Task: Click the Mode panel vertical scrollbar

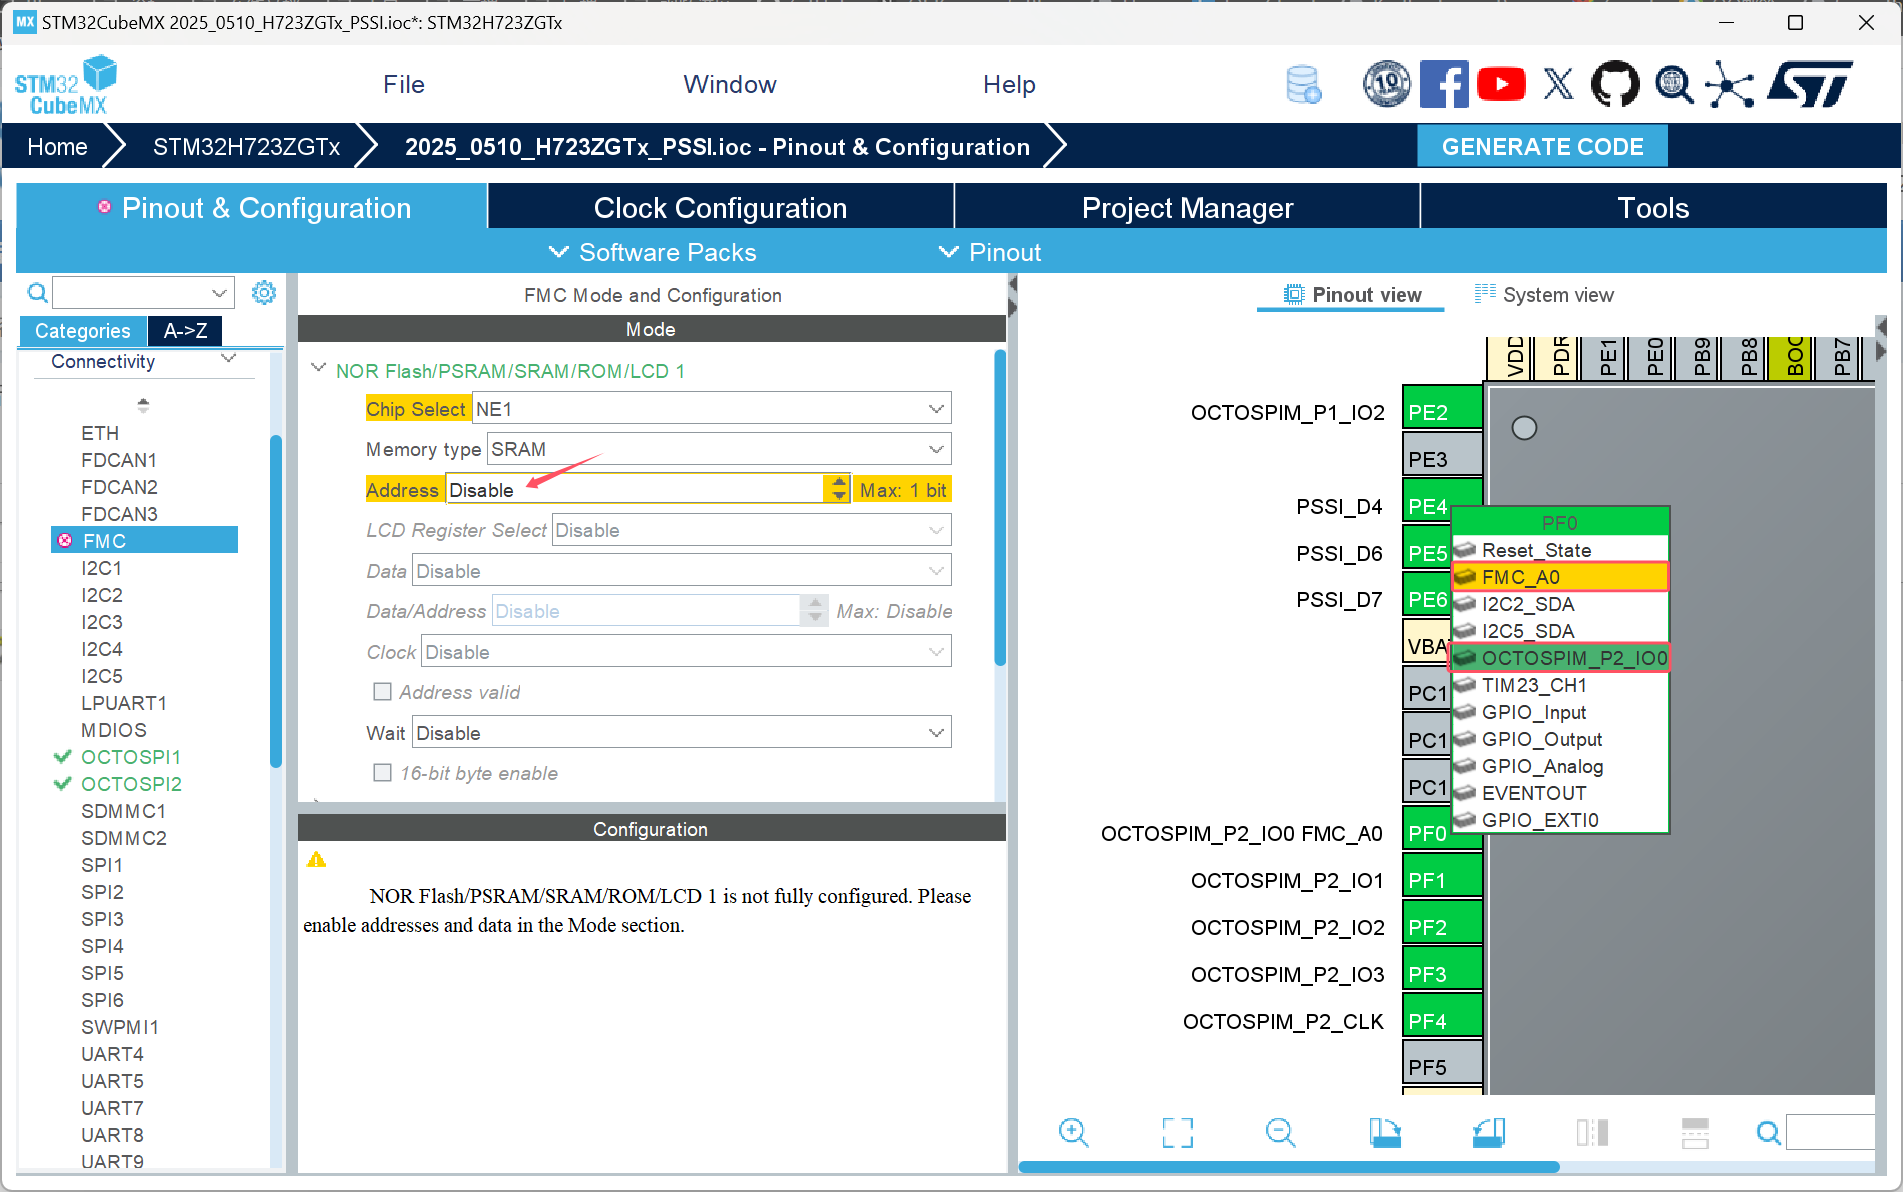Action: click(x=1000, y=507)
